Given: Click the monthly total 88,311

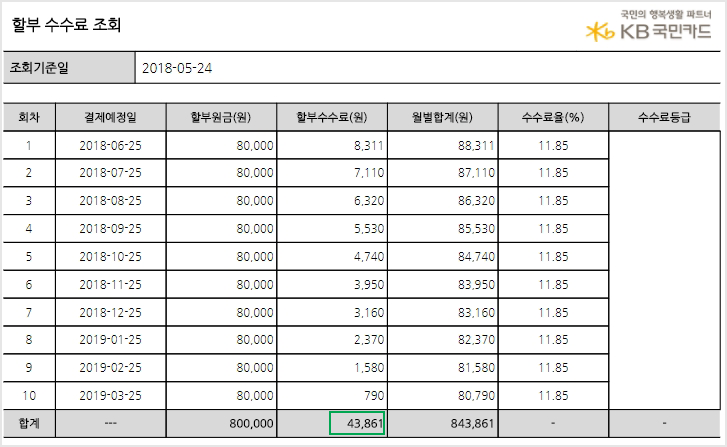Looking at the screenshot, I should pyautogui.click(x=476, y=146).
